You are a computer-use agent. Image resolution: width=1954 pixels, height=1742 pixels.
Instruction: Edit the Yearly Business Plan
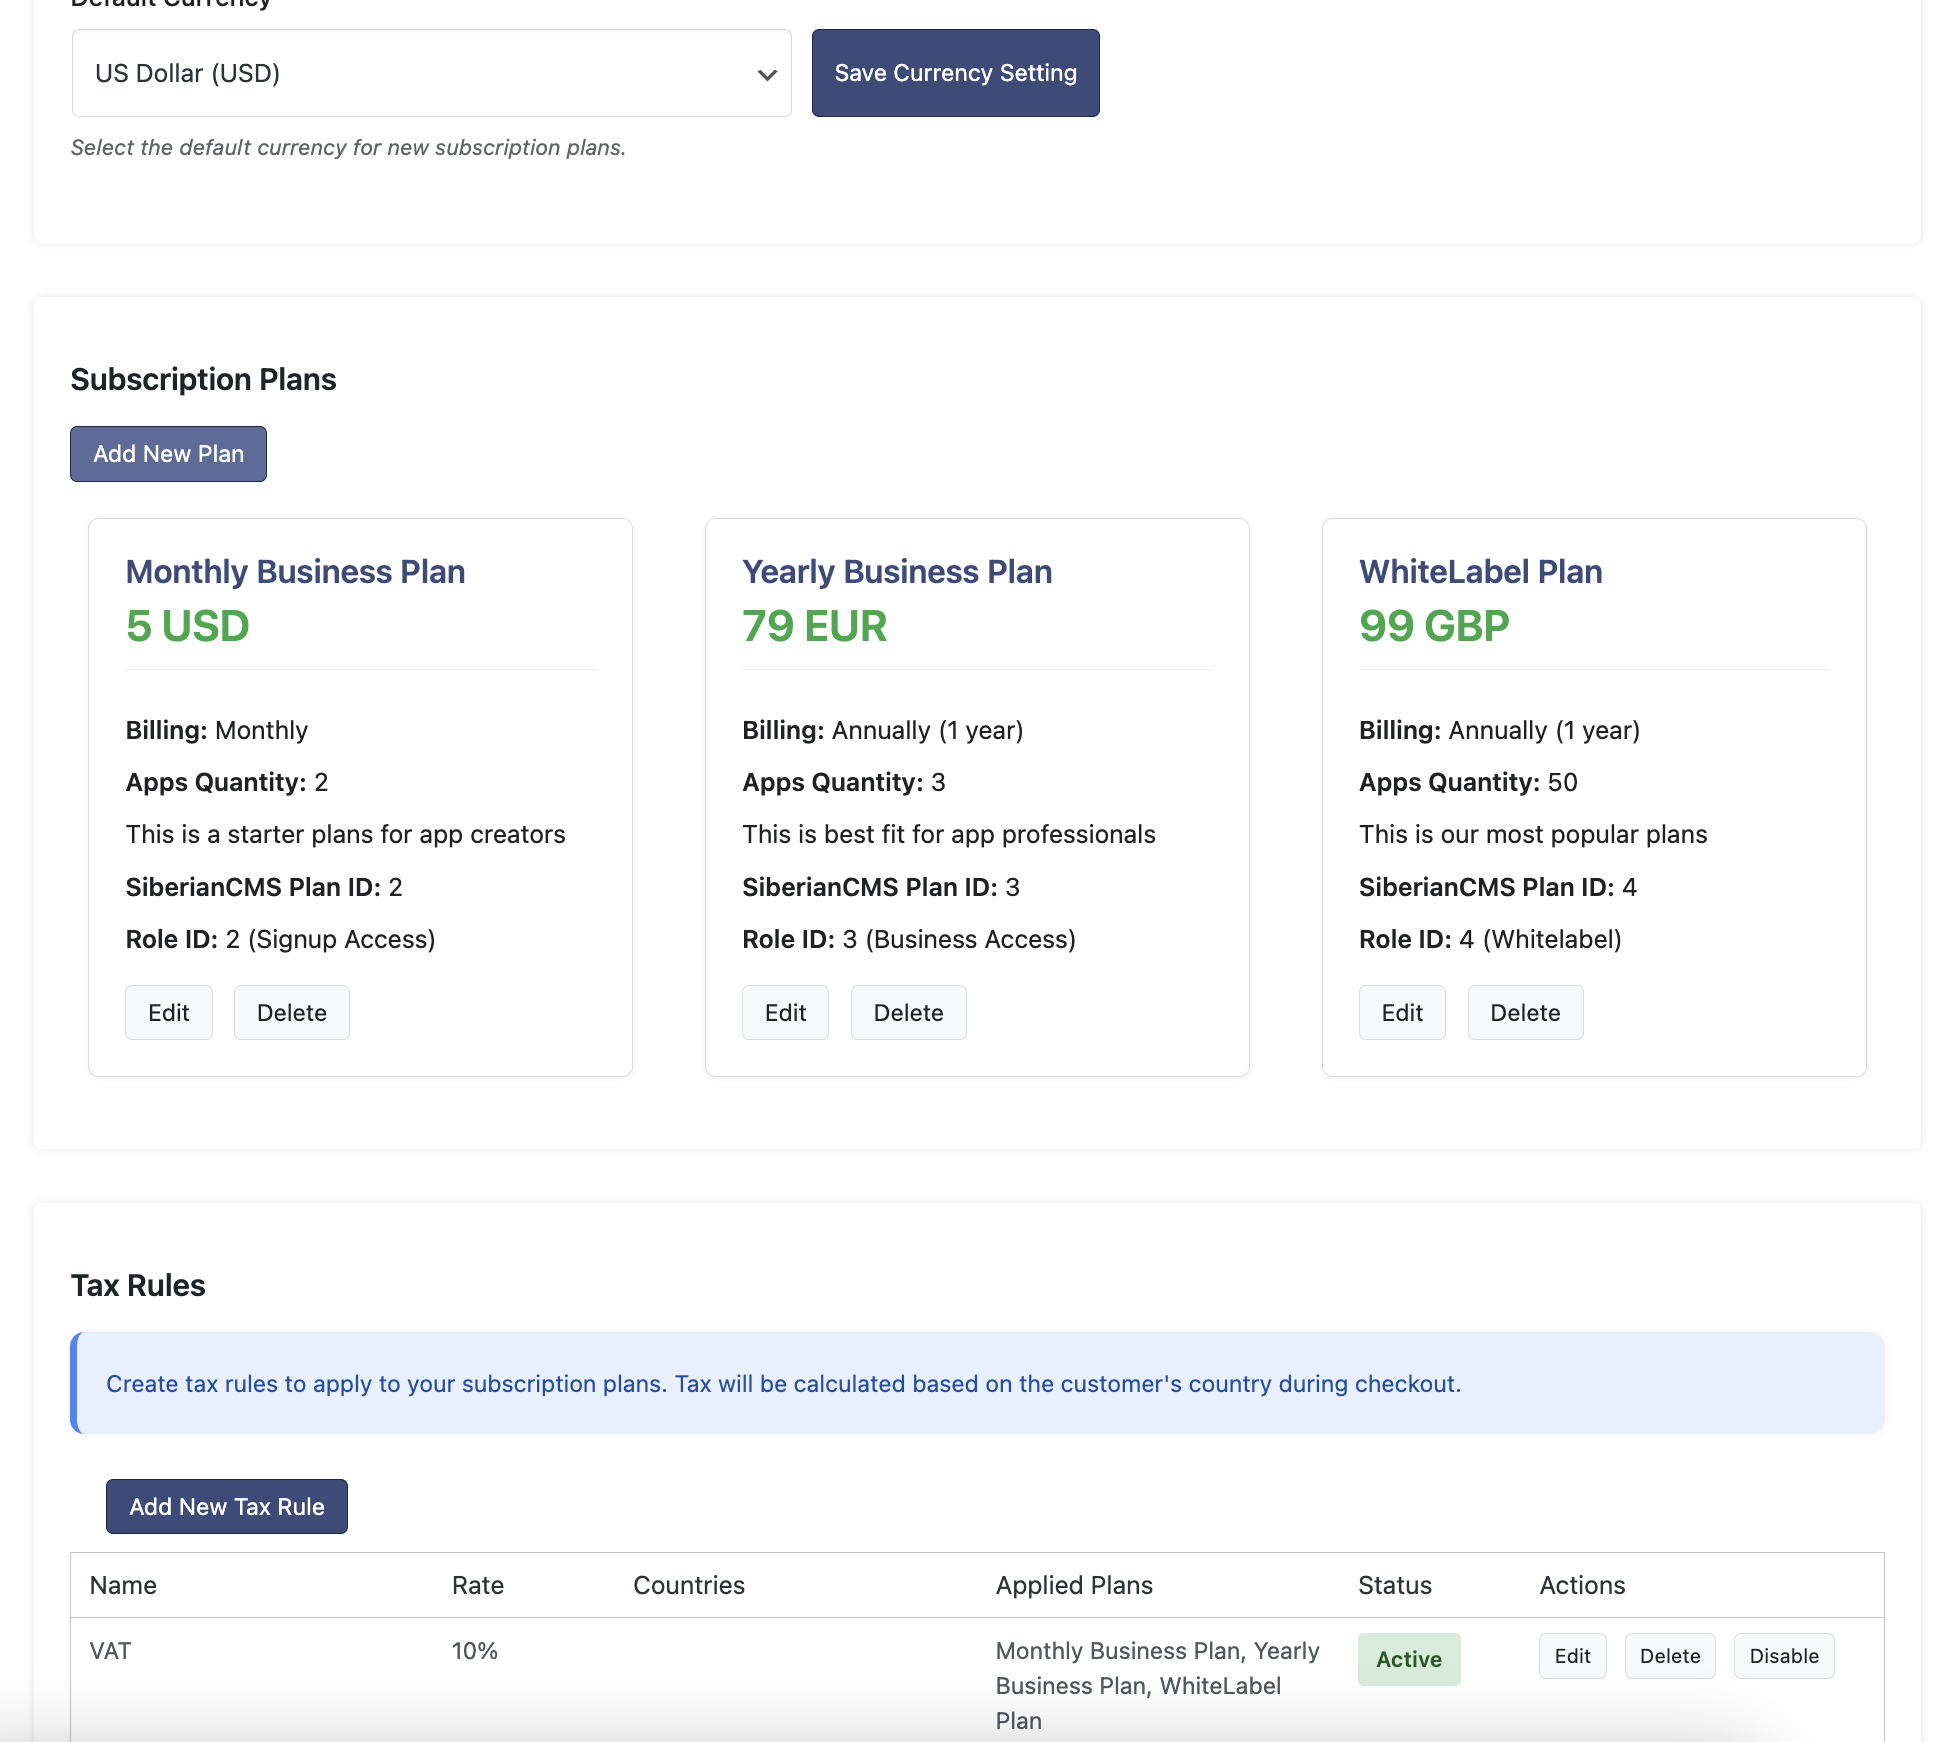pos(785,1013)
